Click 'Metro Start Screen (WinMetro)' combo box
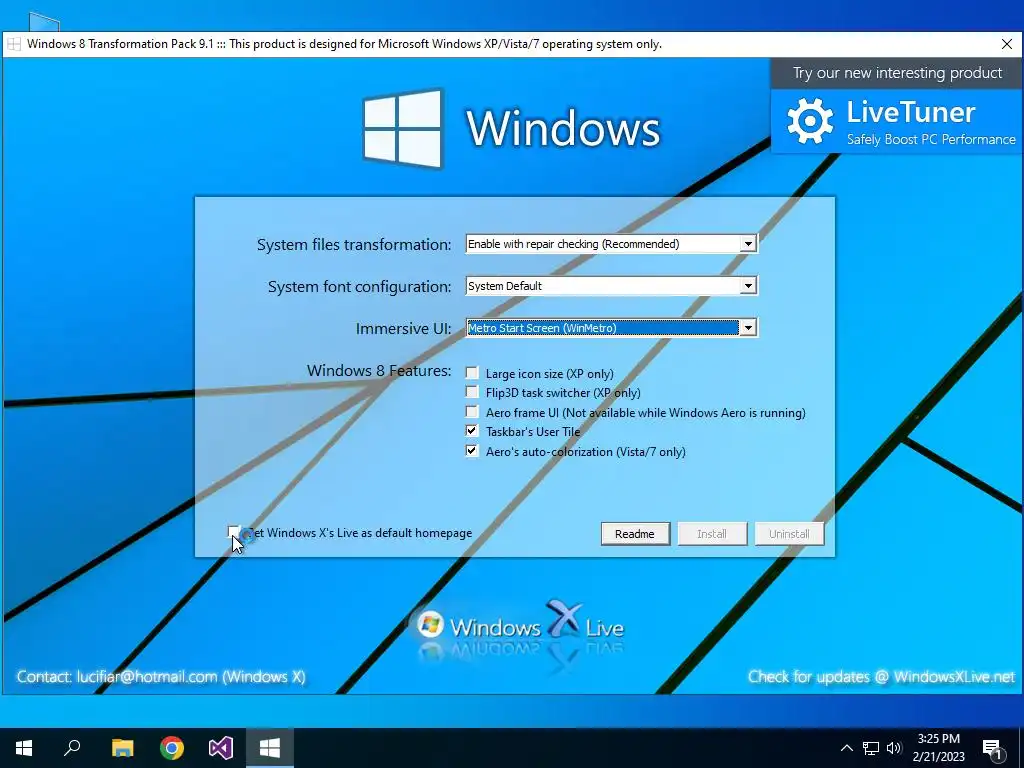Image resolution: width=1024 pixels, height=768 pixels. point(611,328)
